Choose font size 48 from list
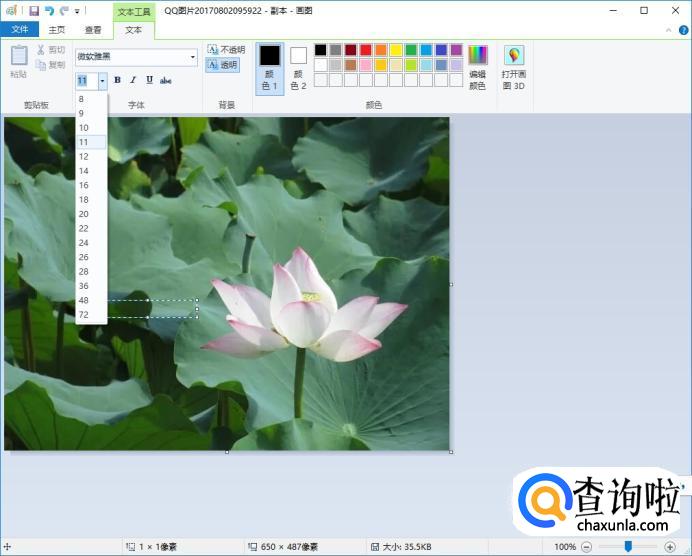 (91, 300)
